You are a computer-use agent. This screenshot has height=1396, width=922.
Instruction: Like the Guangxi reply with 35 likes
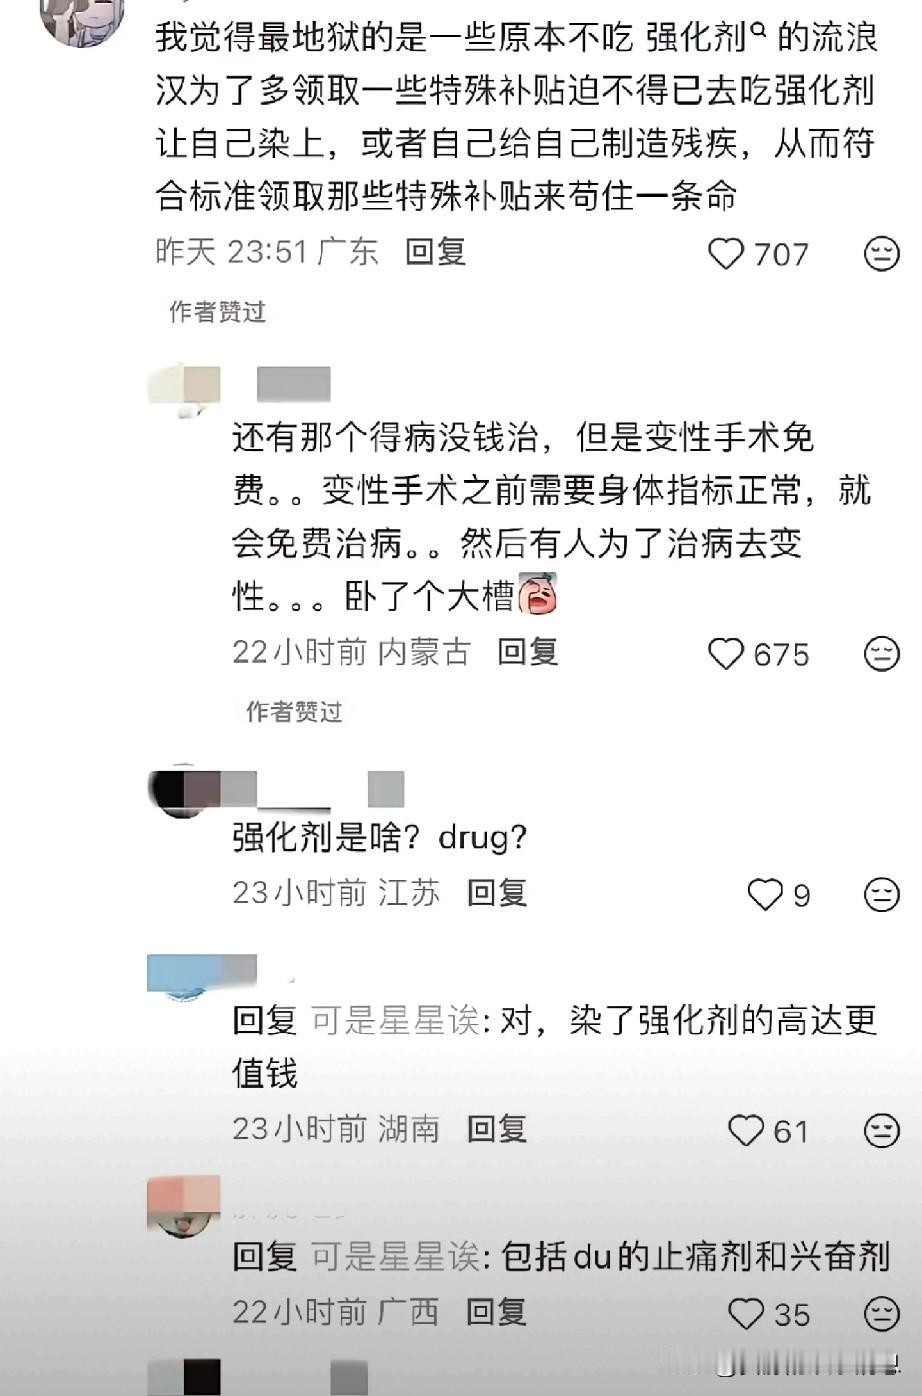click(x=746, y=1313)
